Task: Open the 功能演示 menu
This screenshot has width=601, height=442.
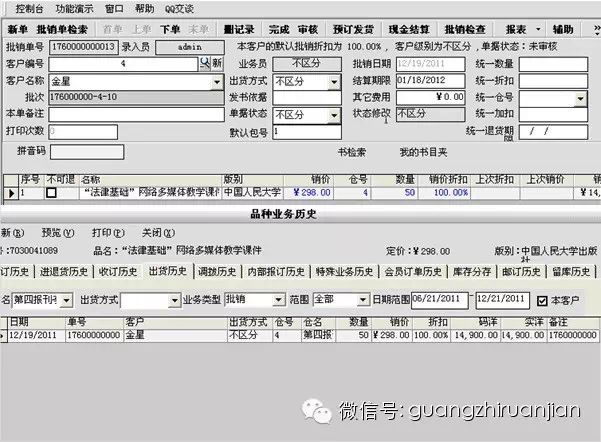Action: (x=74, y=9)
